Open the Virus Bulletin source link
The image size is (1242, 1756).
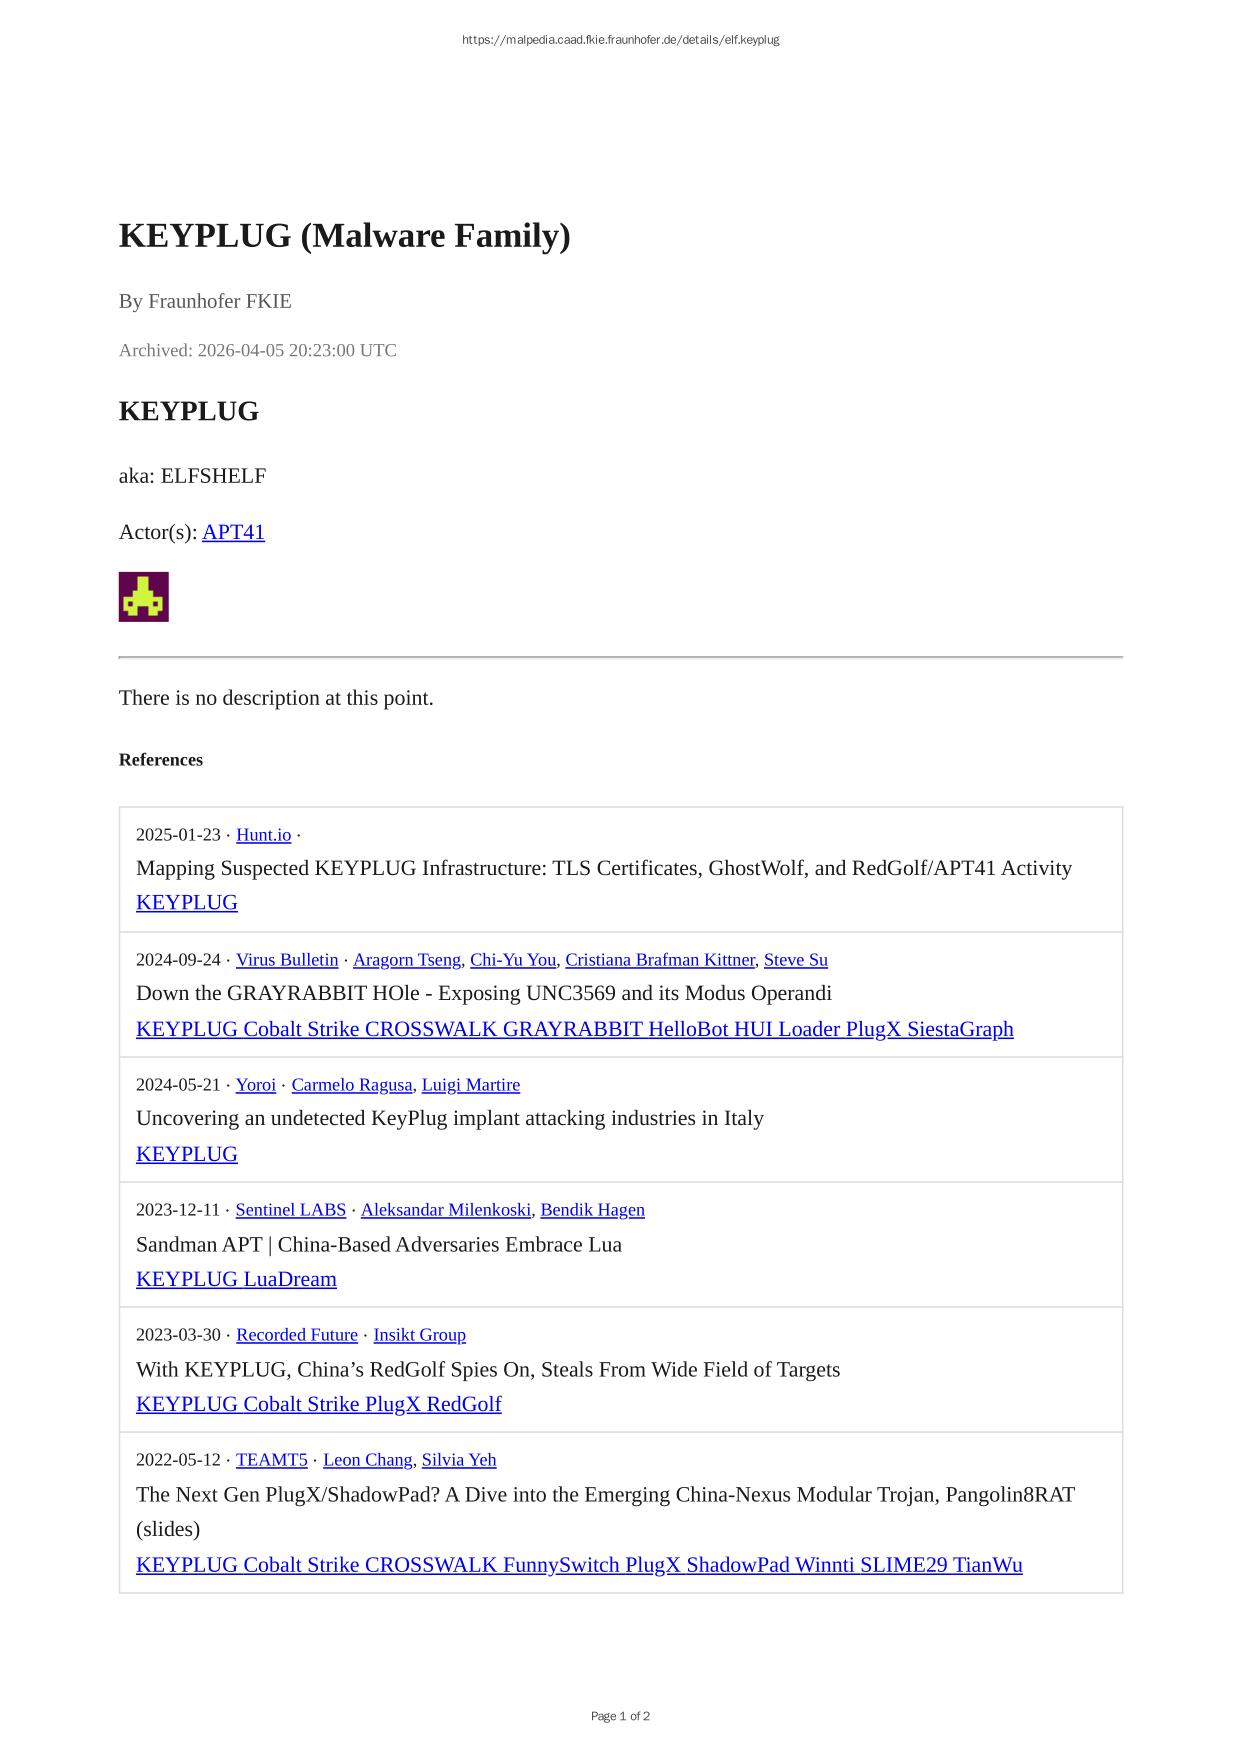click(287, 960)
